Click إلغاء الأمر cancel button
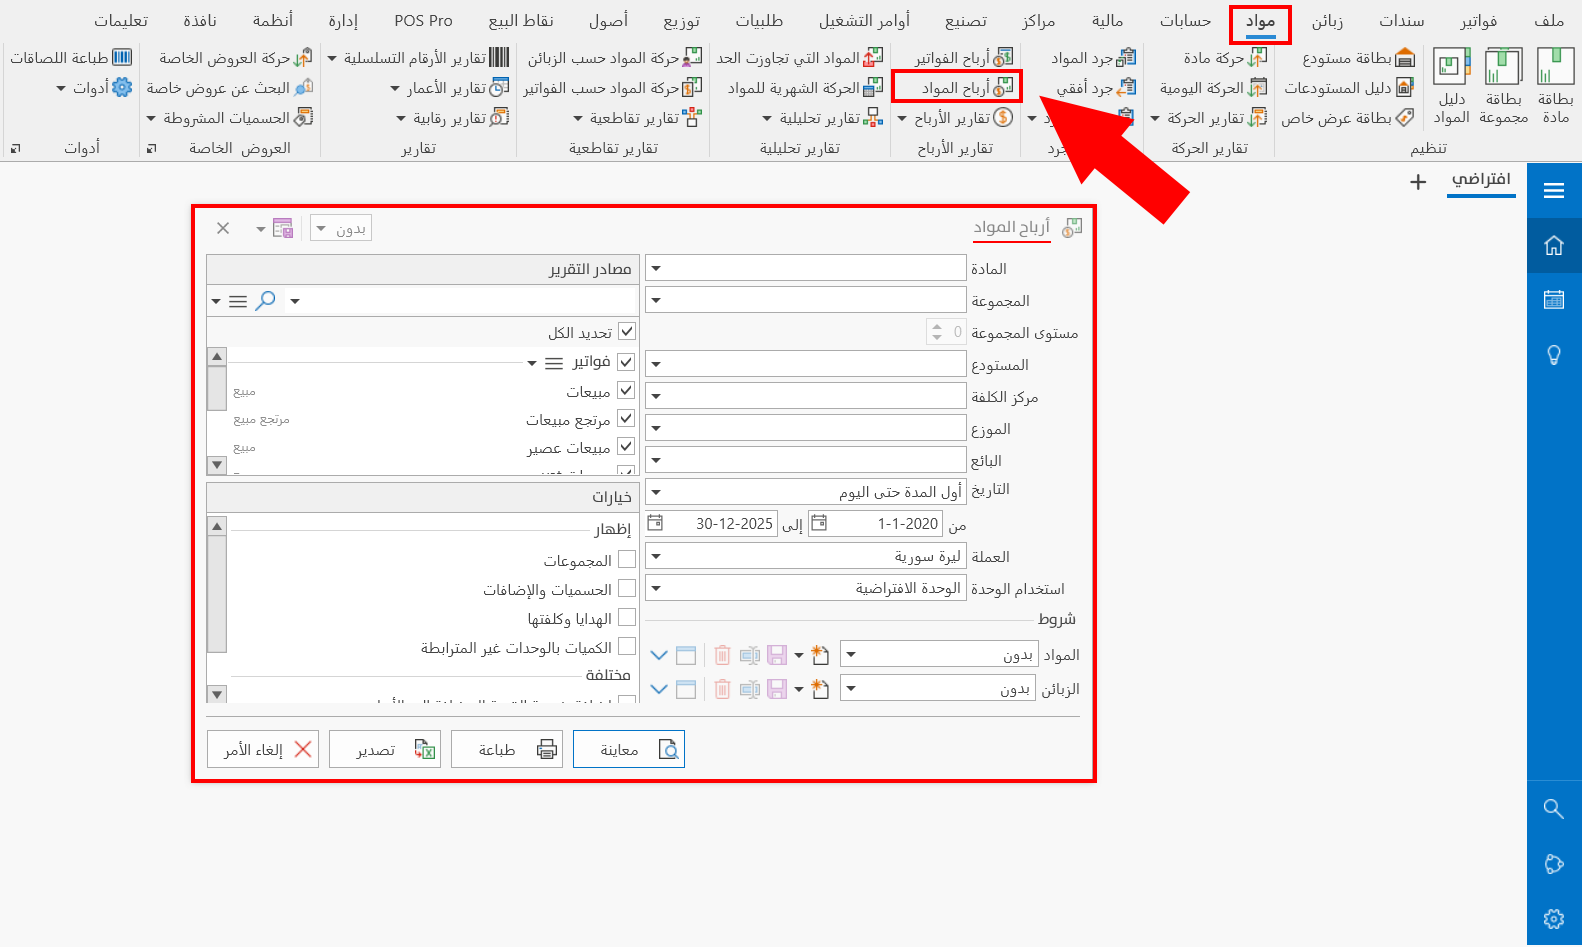Screen dimensions: 1582x947 tap(263, 749)
